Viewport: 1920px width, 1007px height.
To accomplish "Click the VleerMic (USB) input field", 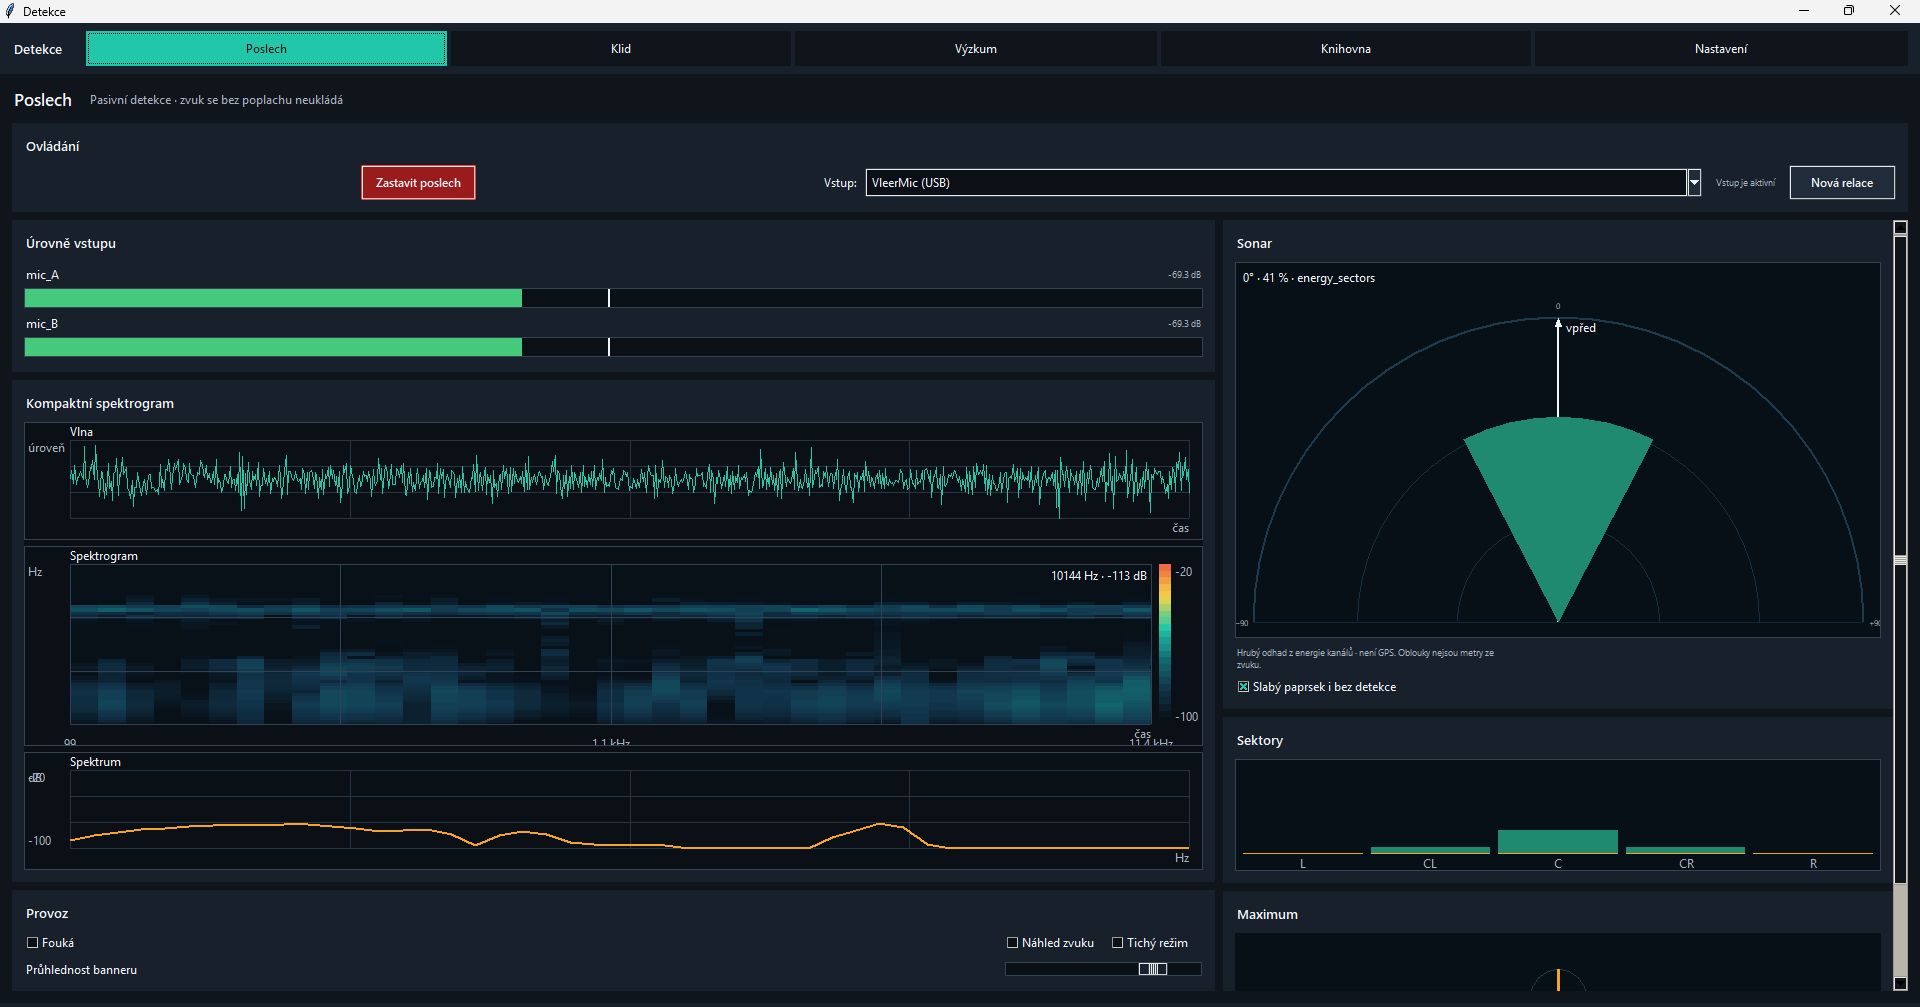I will [1276, 183].
